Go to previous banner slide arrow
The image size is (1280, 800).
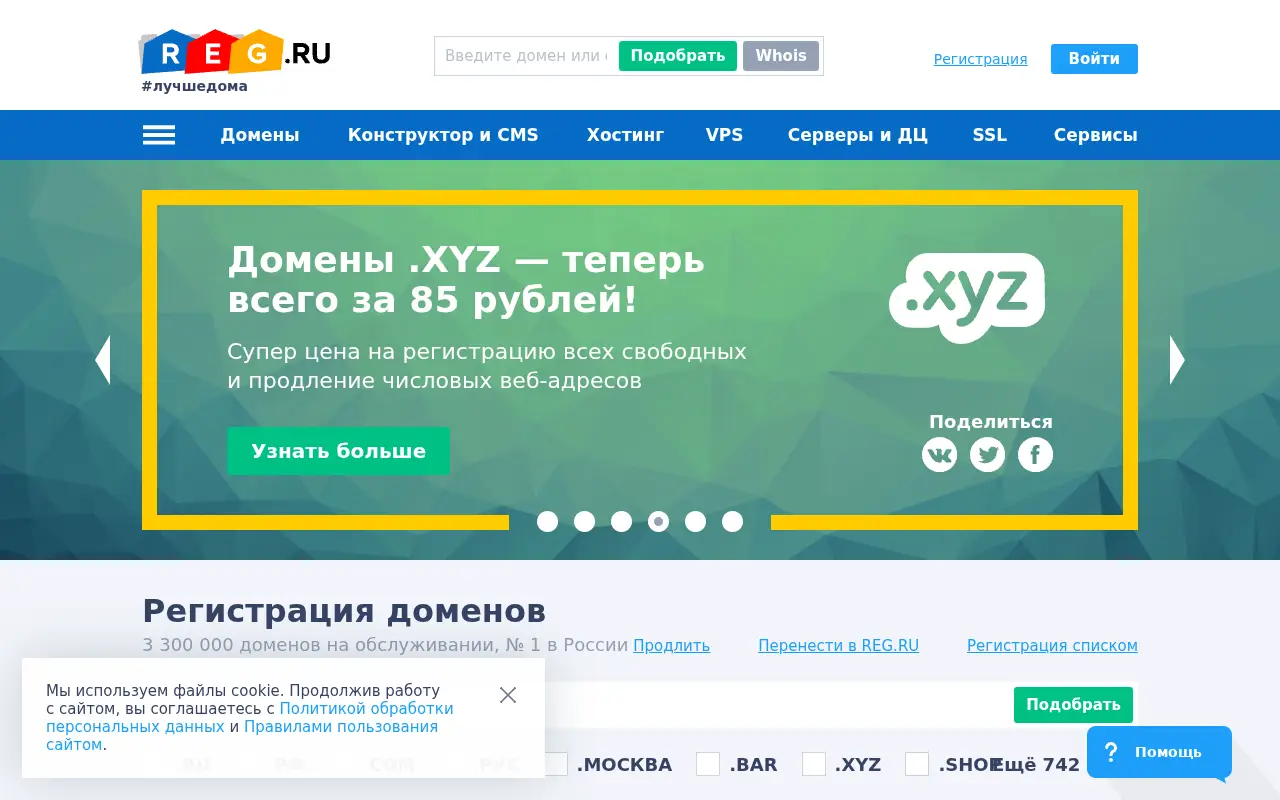coord(102,360)
